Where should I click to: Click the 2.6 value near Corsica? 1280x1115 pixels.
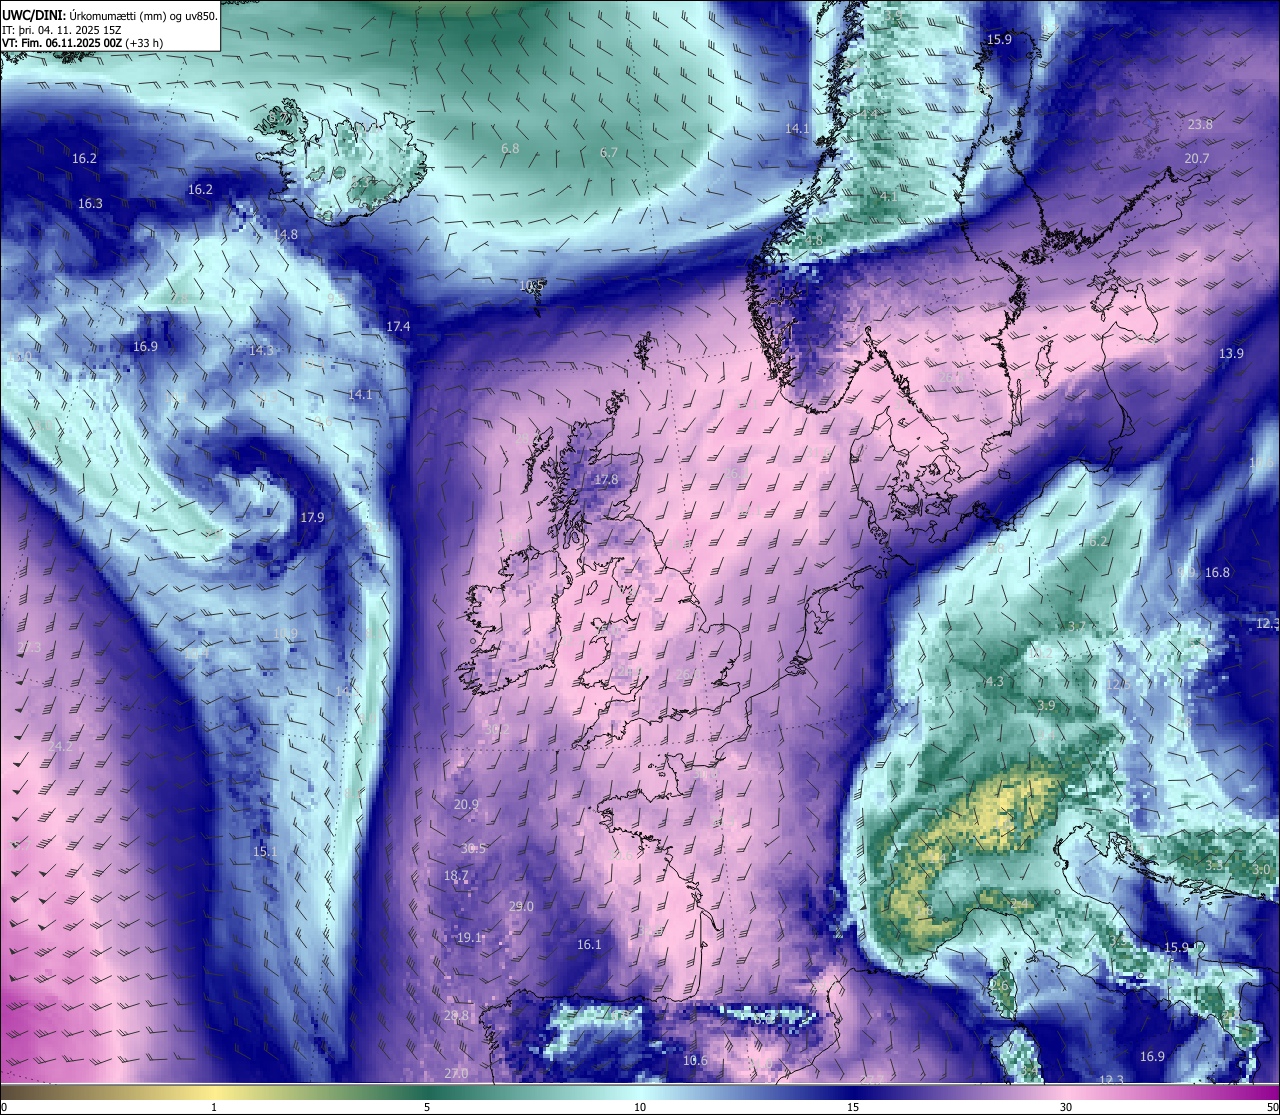999,986
